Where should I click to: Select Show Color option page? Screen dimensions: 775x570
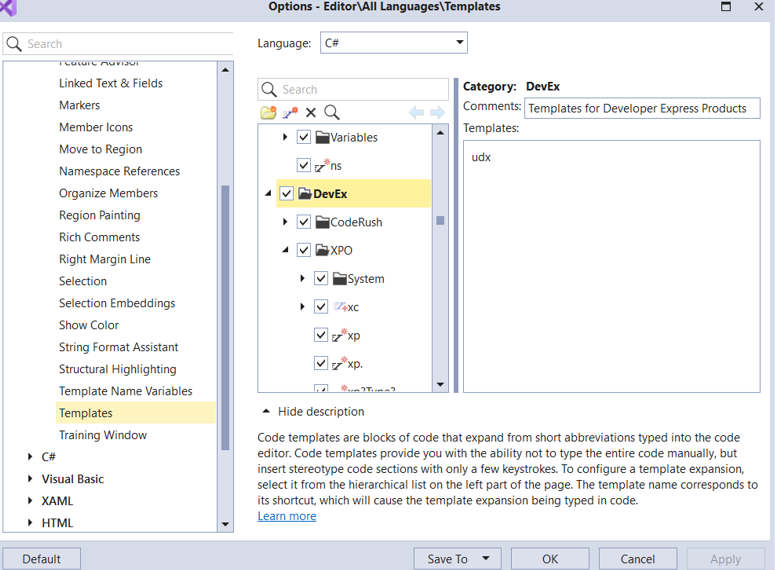pyautogui.click(x=88, y=325)
